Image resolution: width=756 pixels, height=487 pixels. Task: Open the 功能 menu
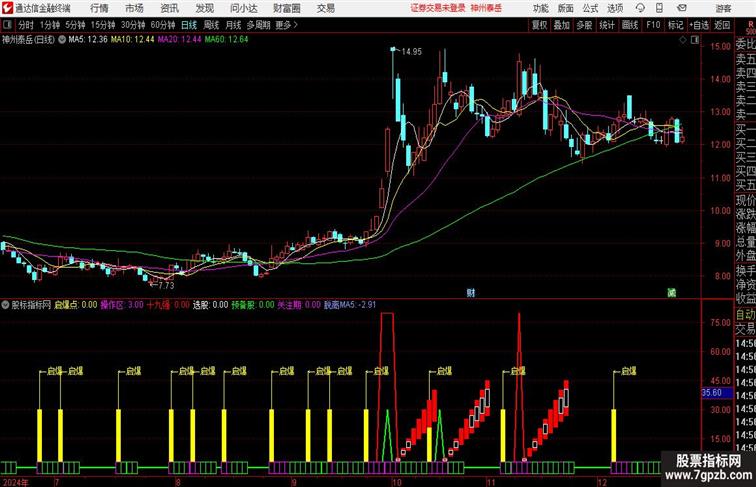(x=541, y=8)
